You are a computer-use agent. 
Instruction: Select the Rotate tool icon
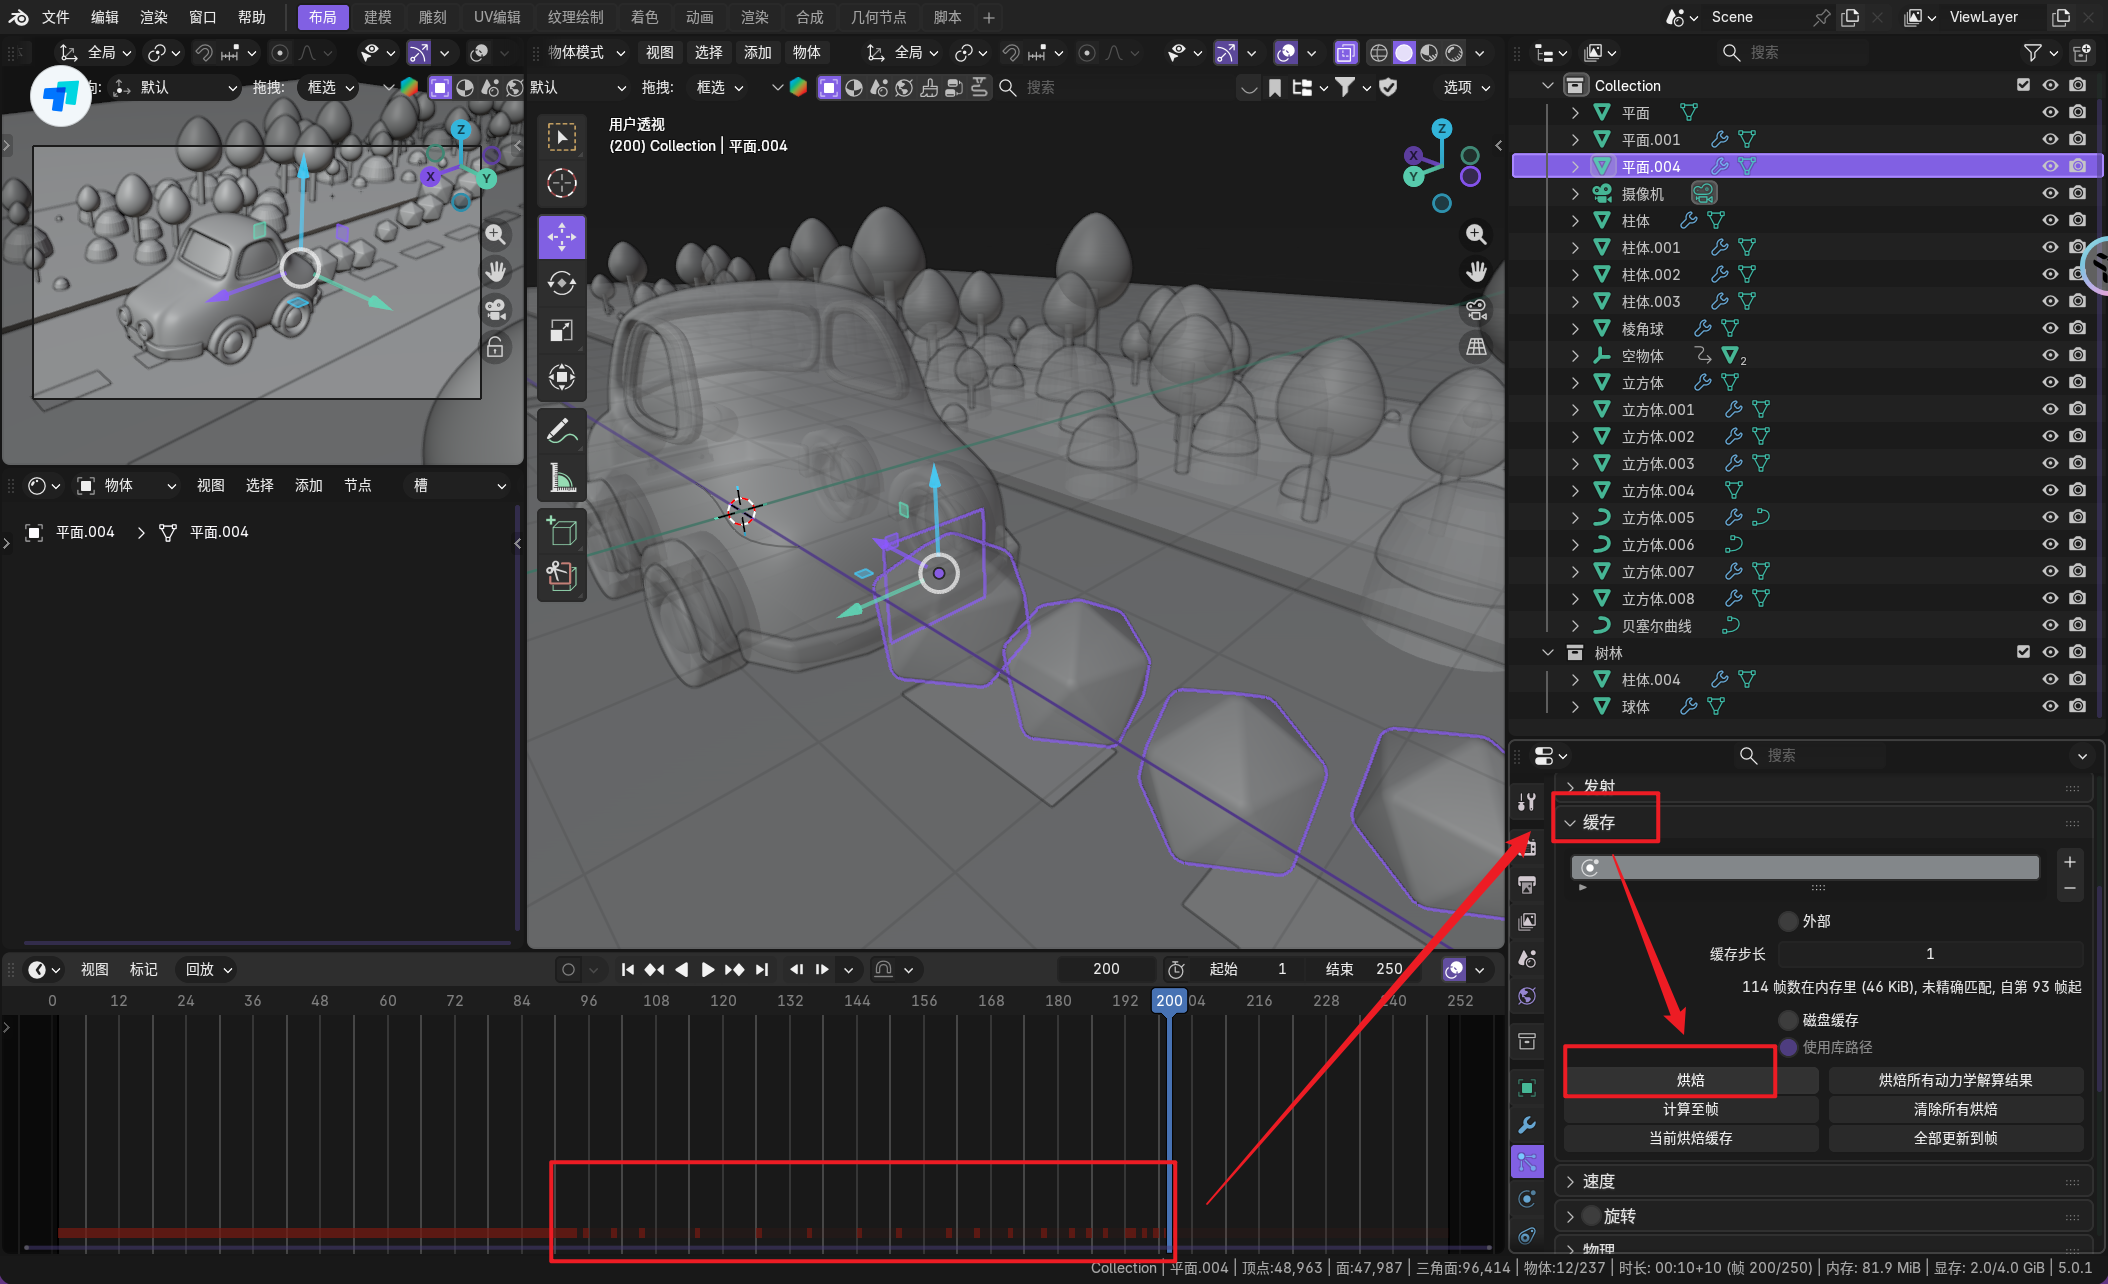562,284
